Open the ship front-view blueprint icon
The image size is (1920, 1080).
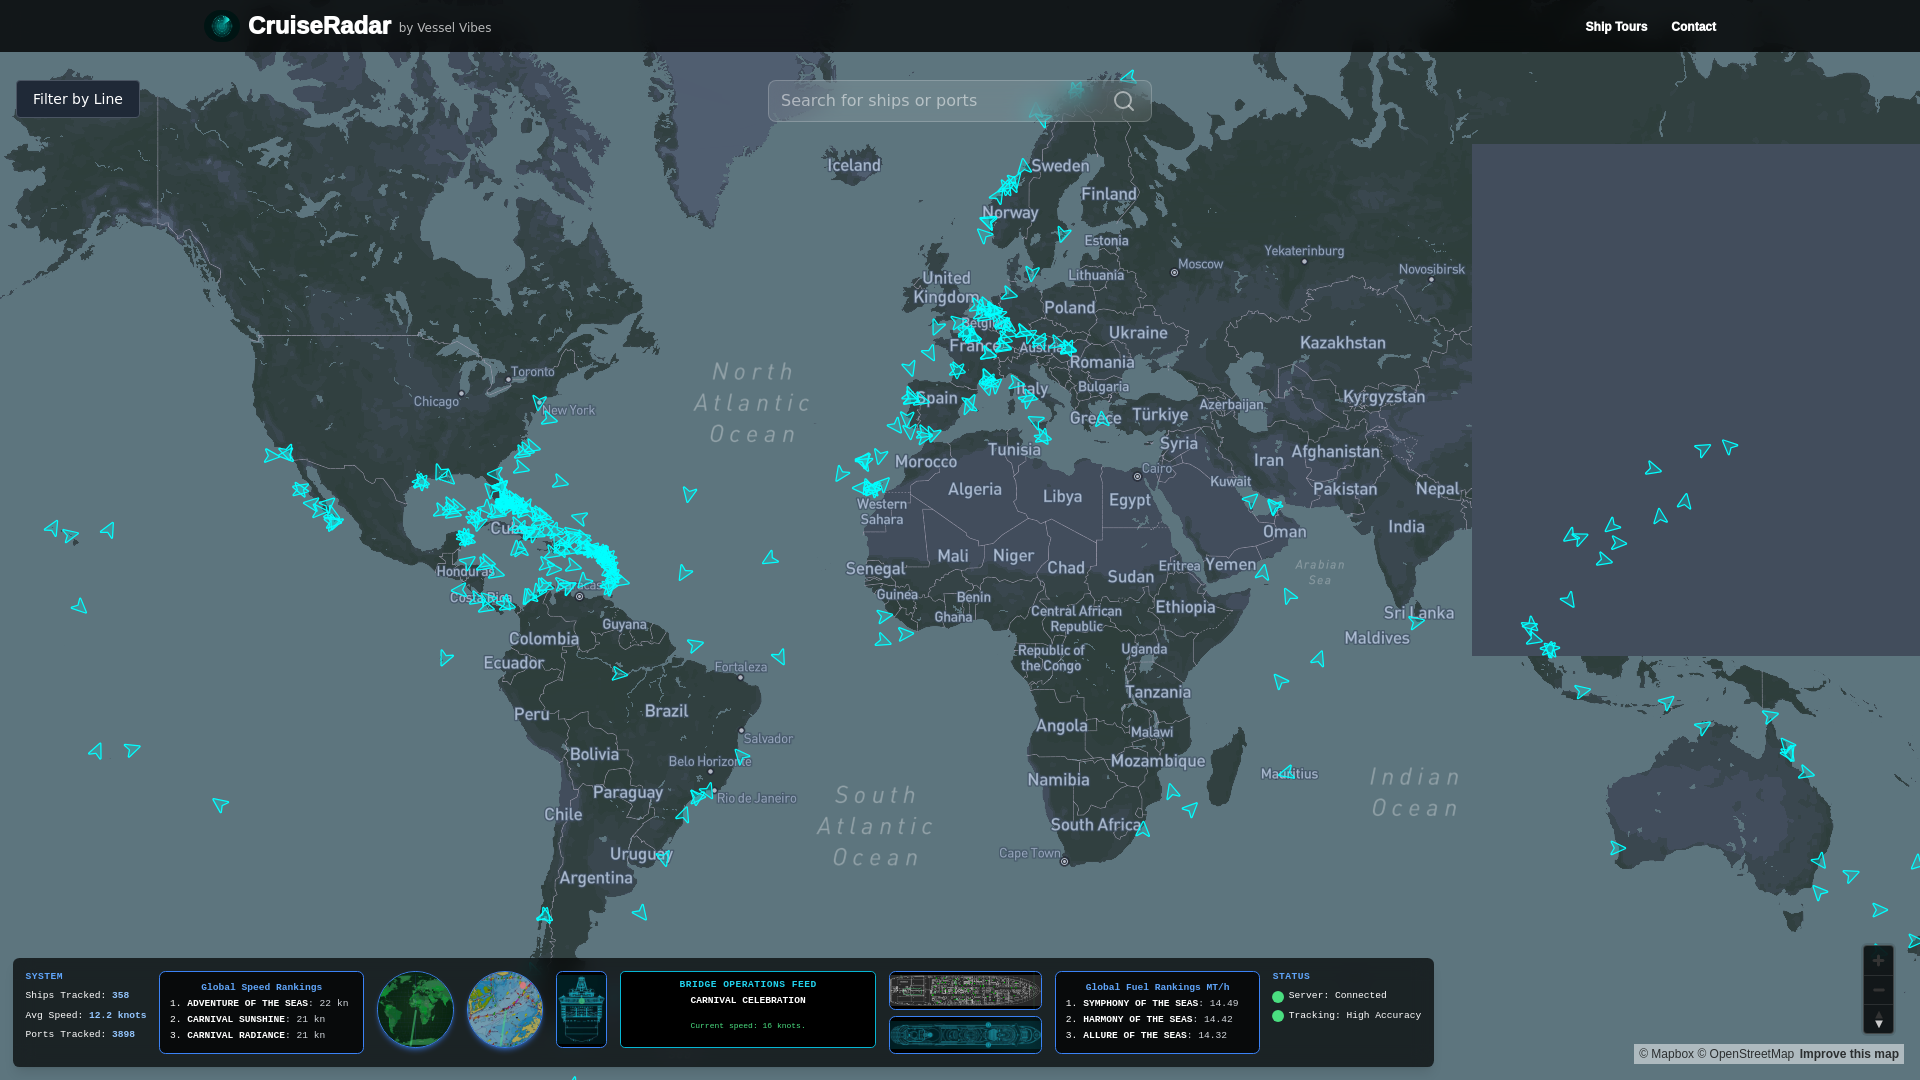pos(581,1010)
